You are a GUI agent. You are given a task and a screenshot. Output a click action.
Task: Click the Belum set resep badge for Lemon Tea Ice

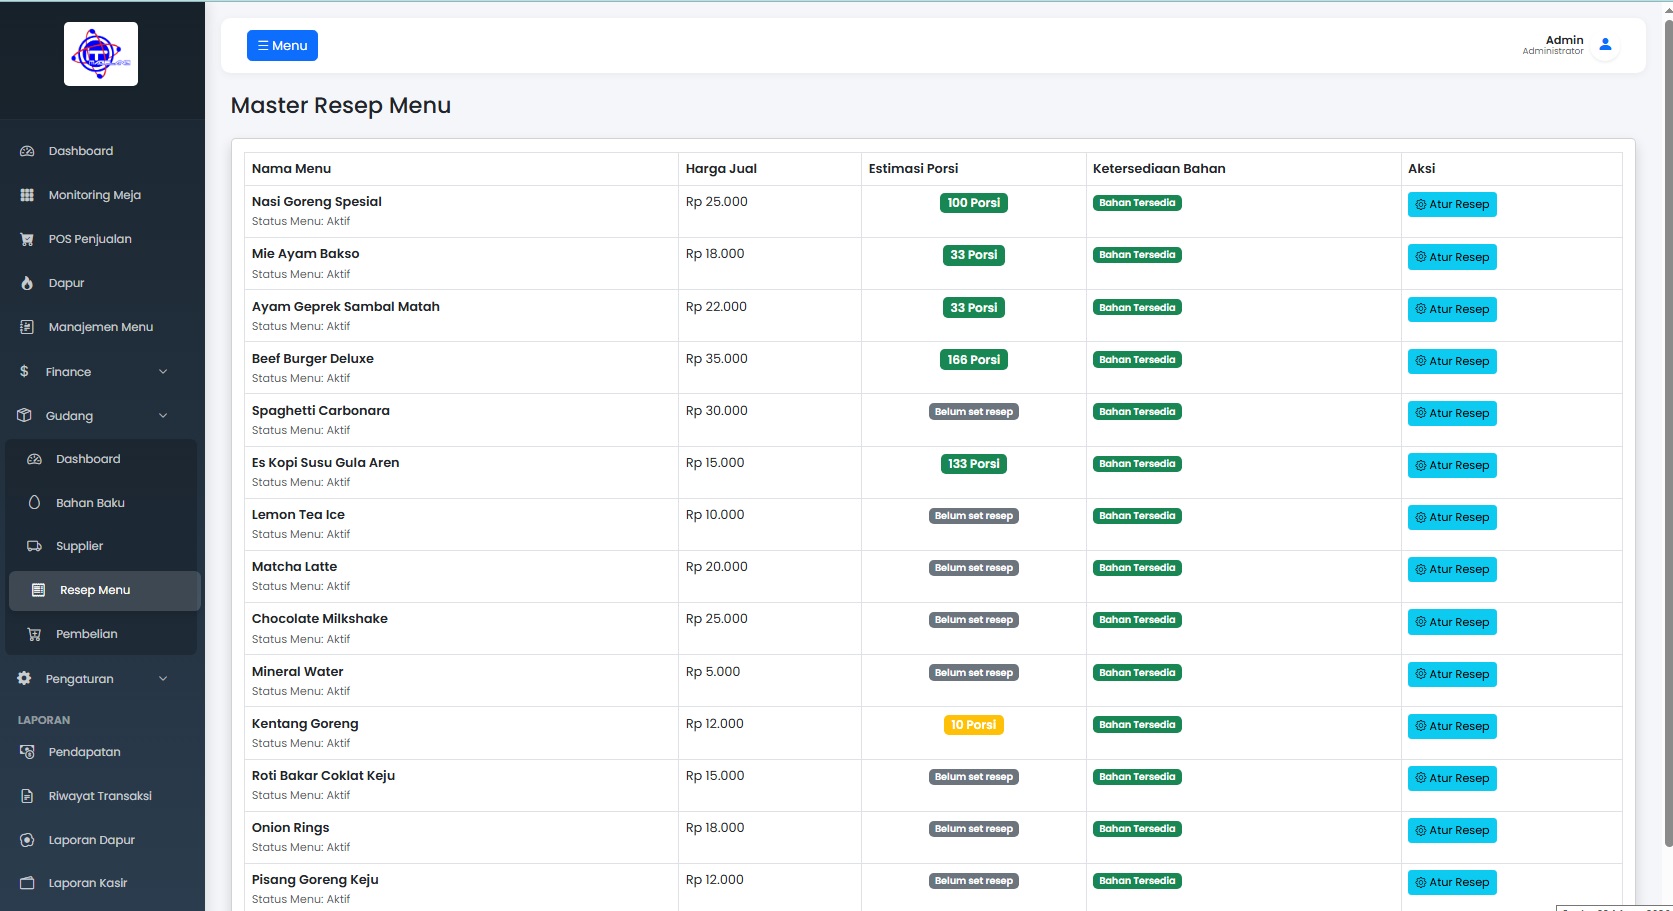973,516
